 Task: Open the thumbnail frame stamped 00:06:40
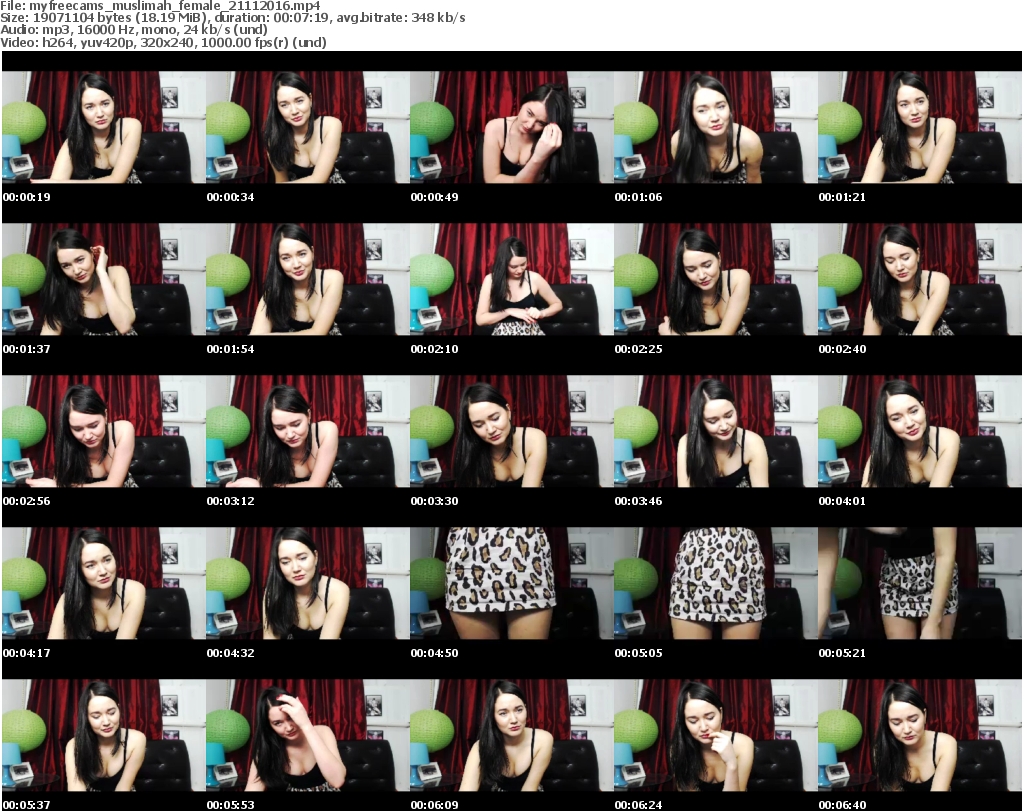click(920, 736)
